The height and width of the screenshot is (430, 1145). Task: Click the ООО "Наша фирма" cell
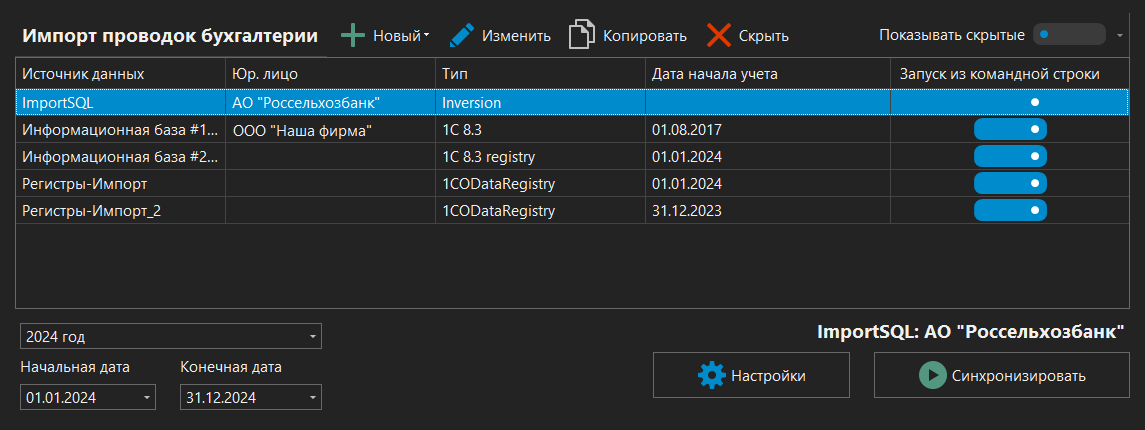(x=330, y=130)
